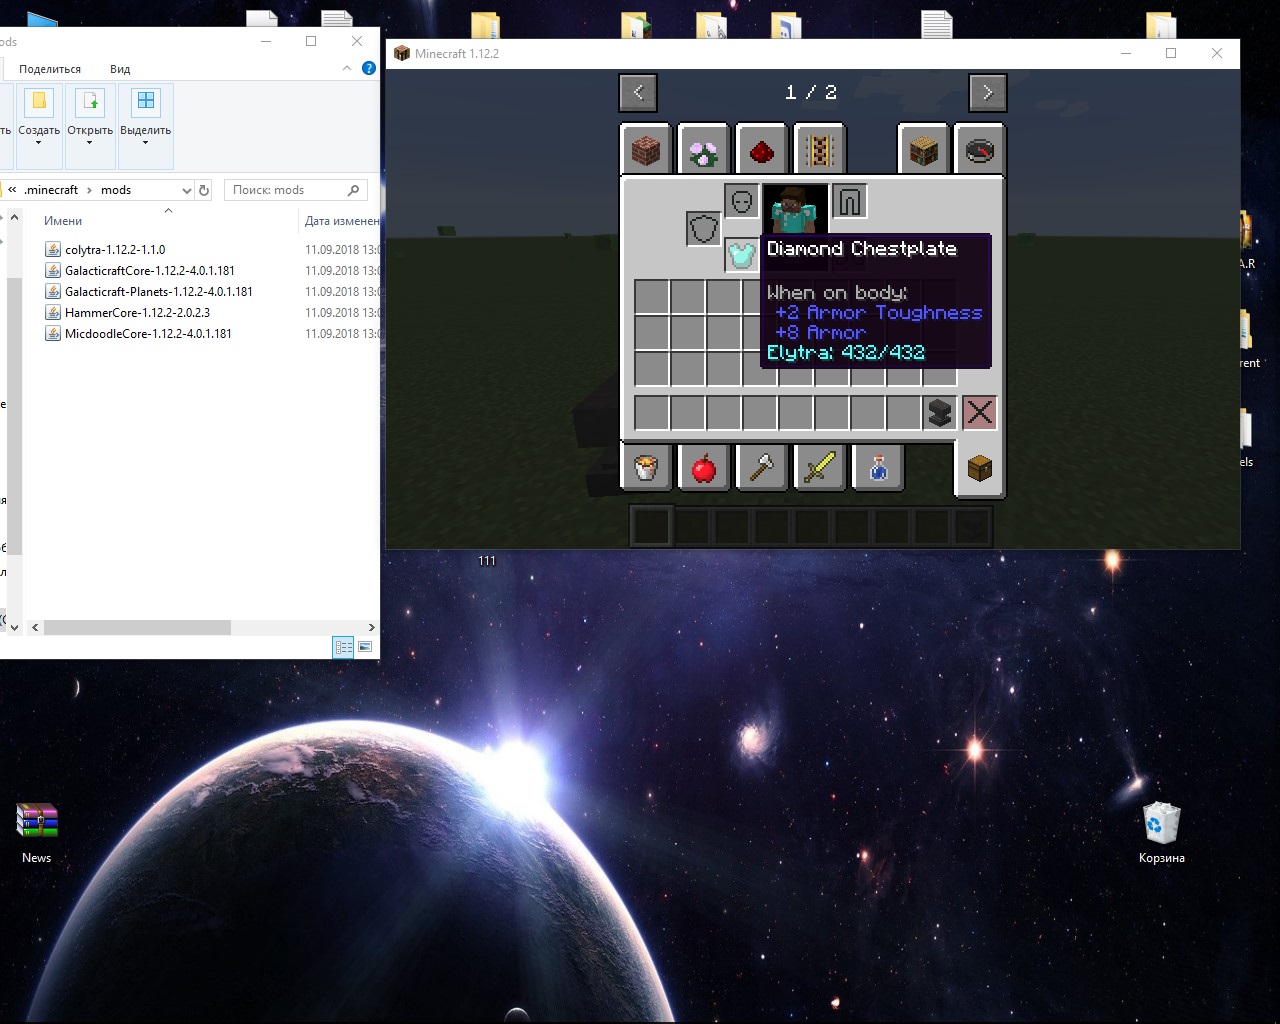This screenshot has height=1024, width=1280.
Task: Open address bar history dropdown
Action: tap(186, 190)
